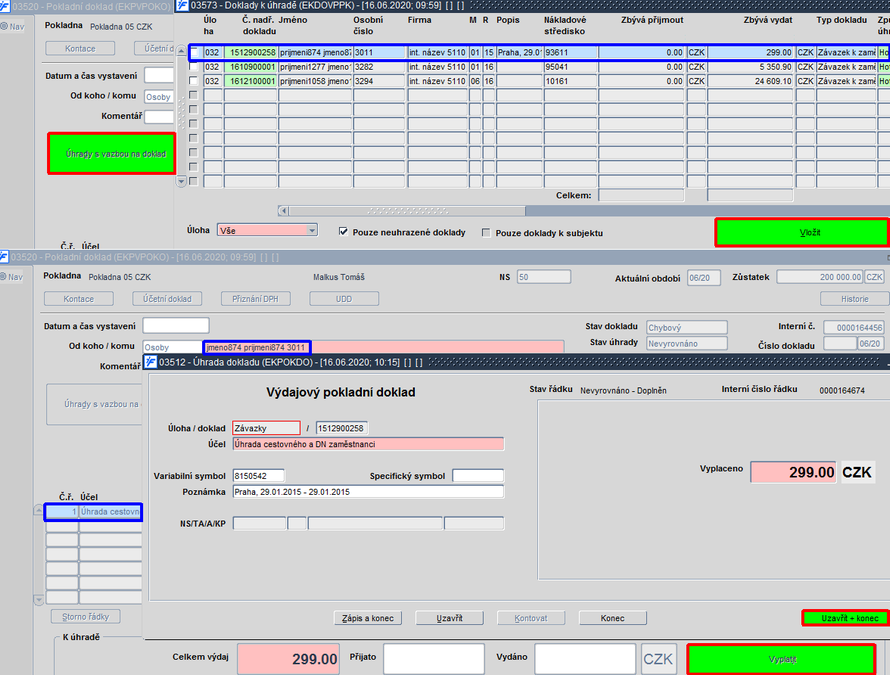Open the Přiznání DPH tab button
Viewport: 890px width, 675px height.
tap(255, 299)
